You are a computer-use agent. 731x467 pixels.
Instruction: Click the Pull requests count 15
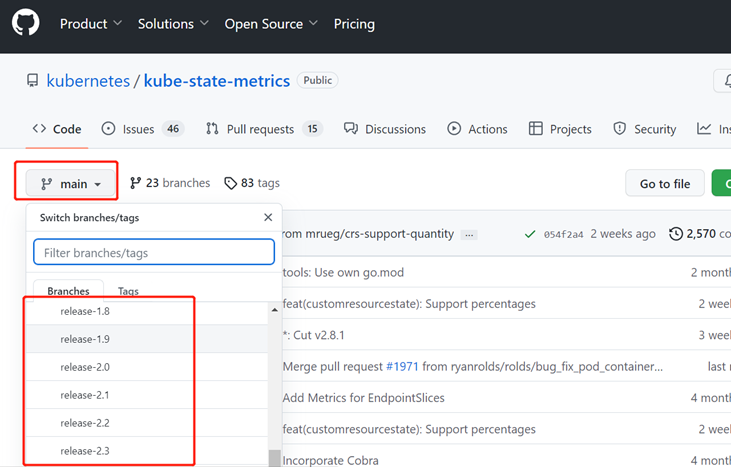coord(312,129)
